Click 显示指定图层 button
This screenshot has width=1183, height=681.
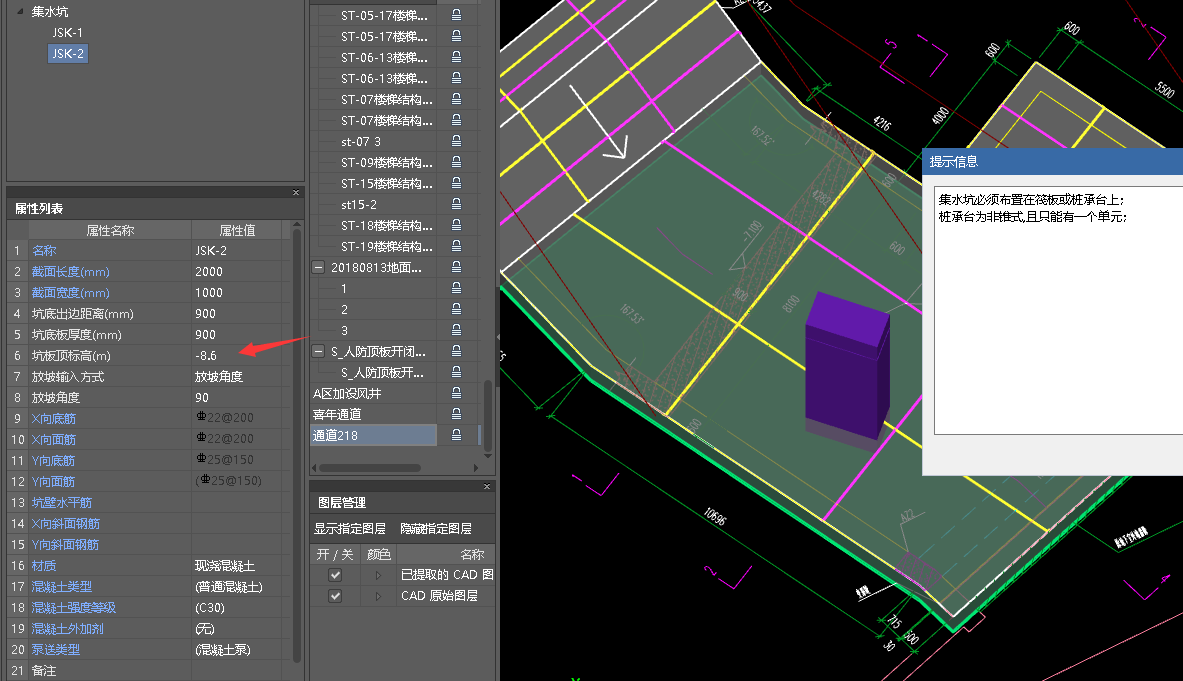(x=350, y=529)
